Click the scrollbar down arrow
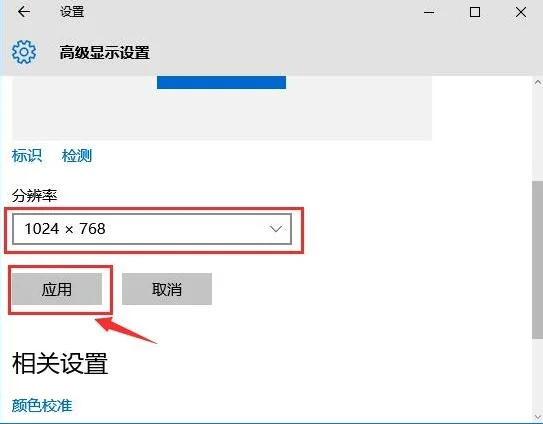 click(537, 417)
